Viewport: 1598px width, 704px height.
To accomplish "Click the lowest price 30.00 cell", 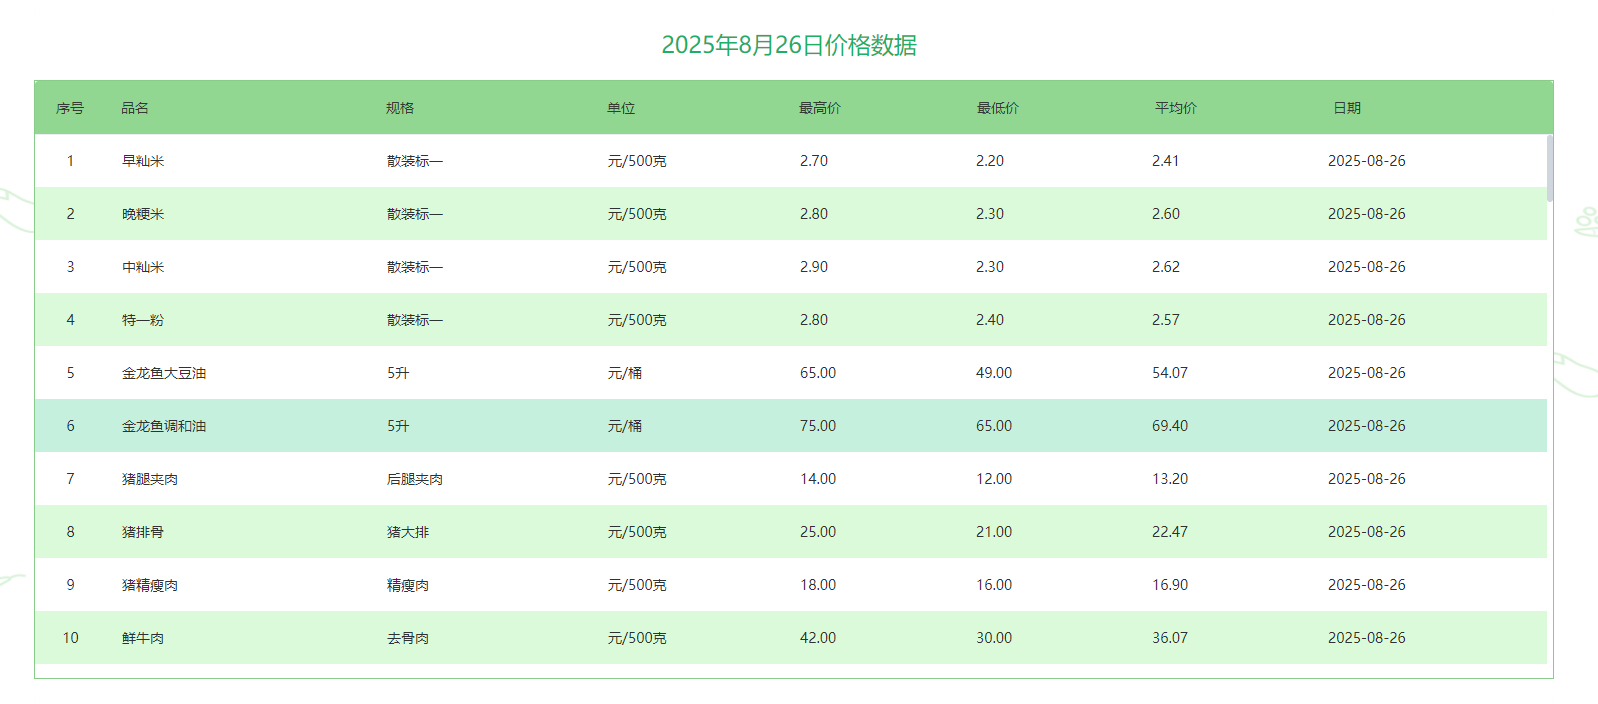I will coord(994,638).
